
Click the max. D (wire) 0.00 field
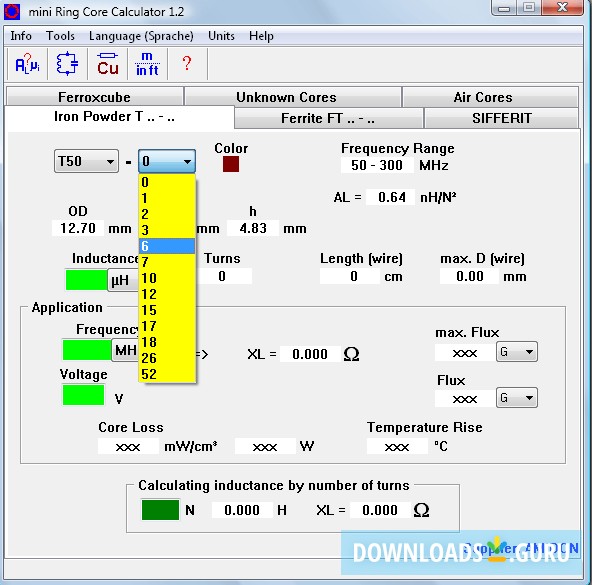click(469, 276)
